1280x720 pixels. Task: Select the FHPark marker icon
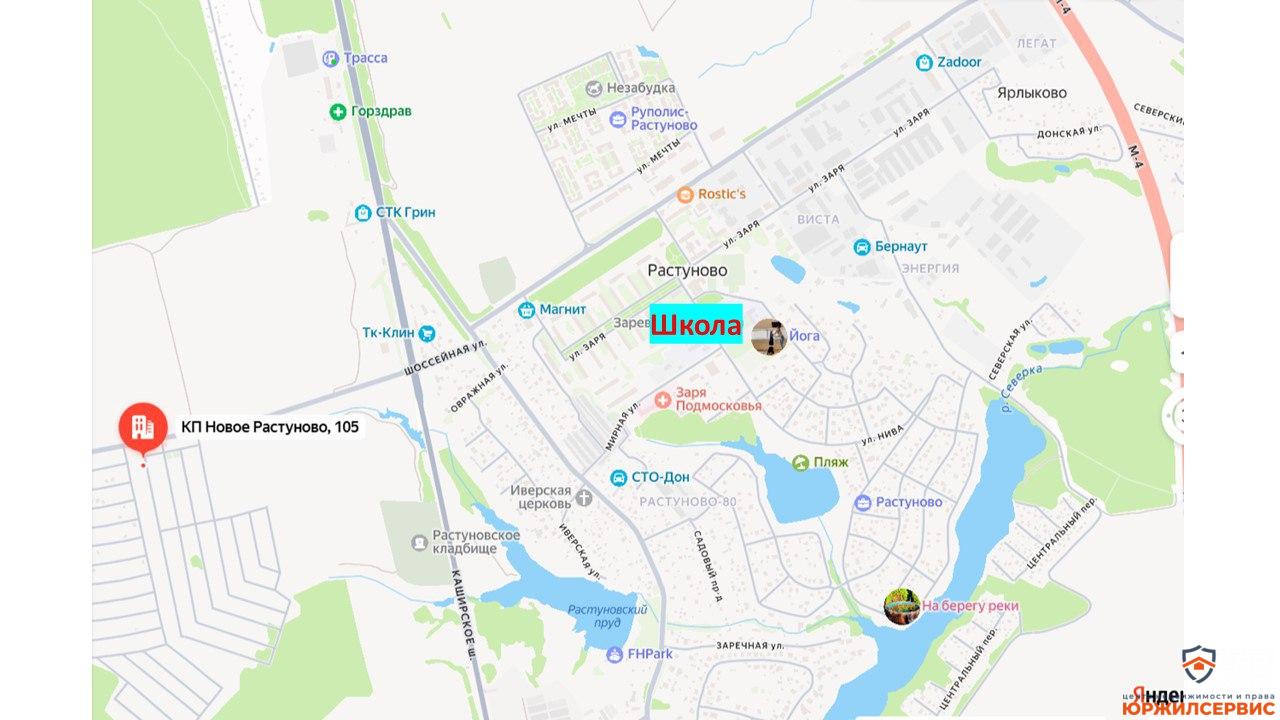(x=615, y=655)
